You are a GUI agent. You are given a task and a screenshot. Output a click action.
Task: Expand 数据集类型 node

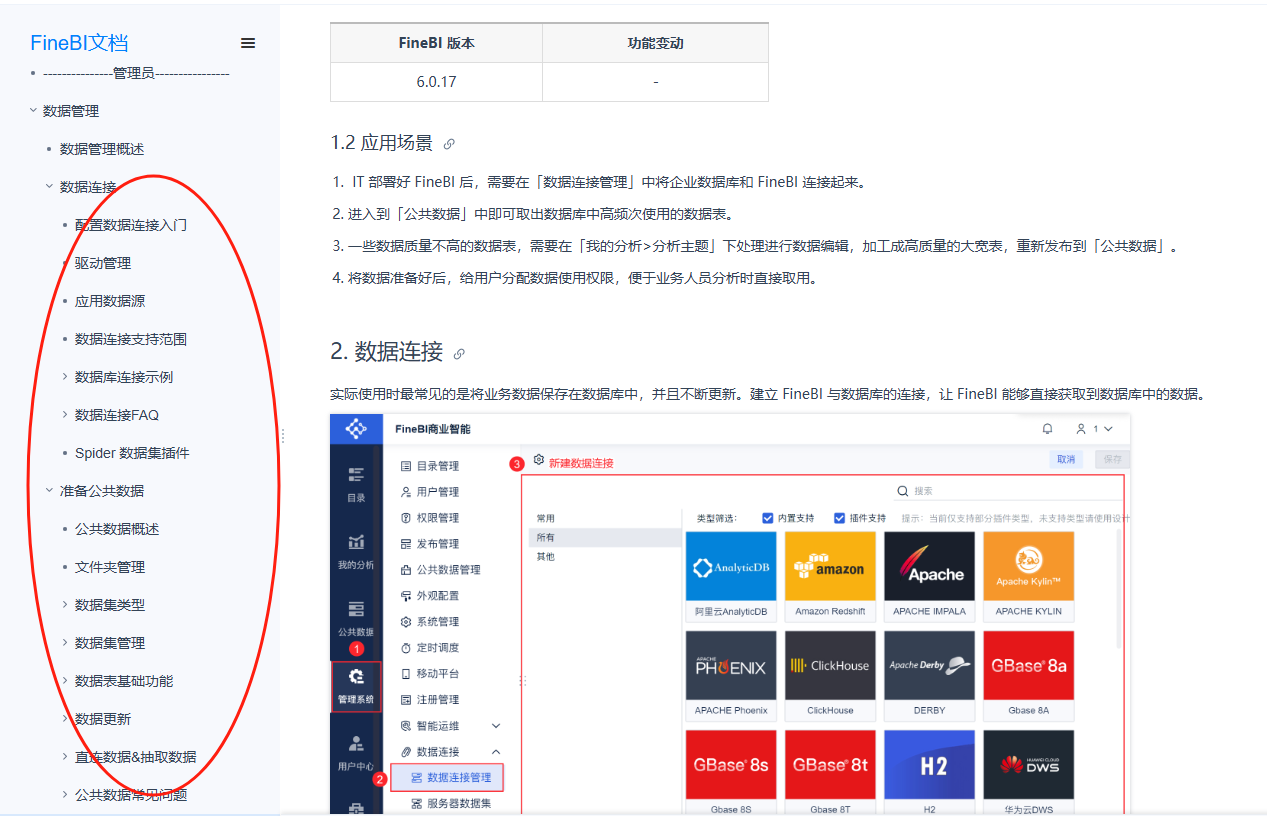[x=66, y=605]
